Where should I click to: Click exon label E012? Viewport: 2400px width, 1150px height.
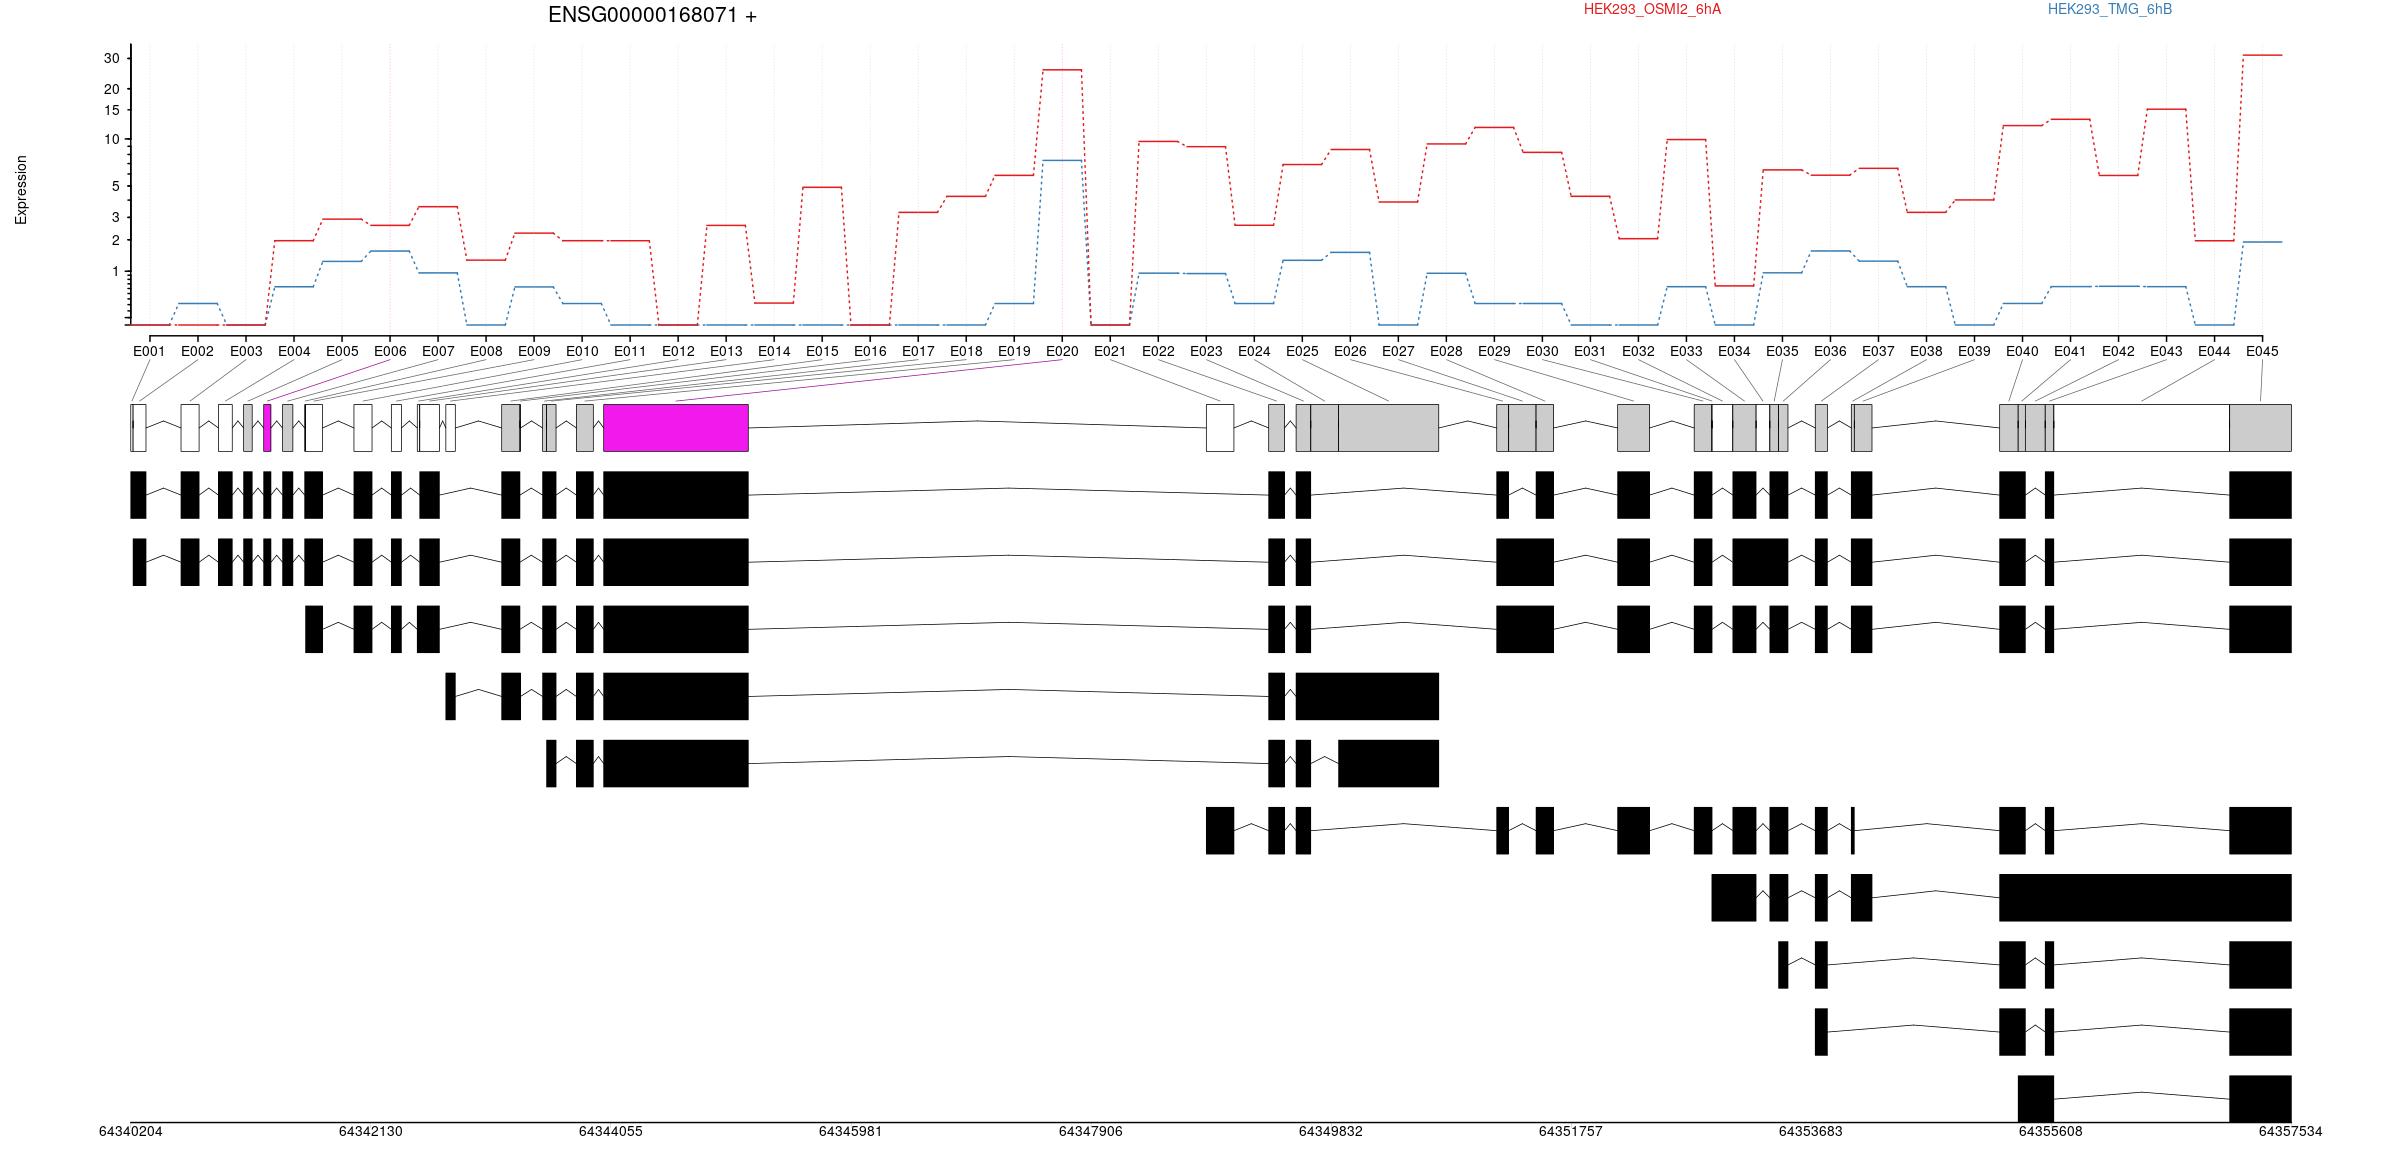[678, 351]
